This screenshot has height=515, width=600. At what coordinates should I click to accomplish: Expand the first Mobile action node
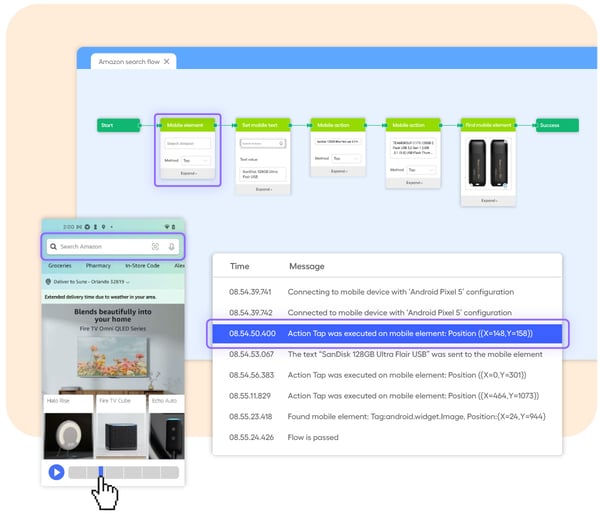pos(338,171)
